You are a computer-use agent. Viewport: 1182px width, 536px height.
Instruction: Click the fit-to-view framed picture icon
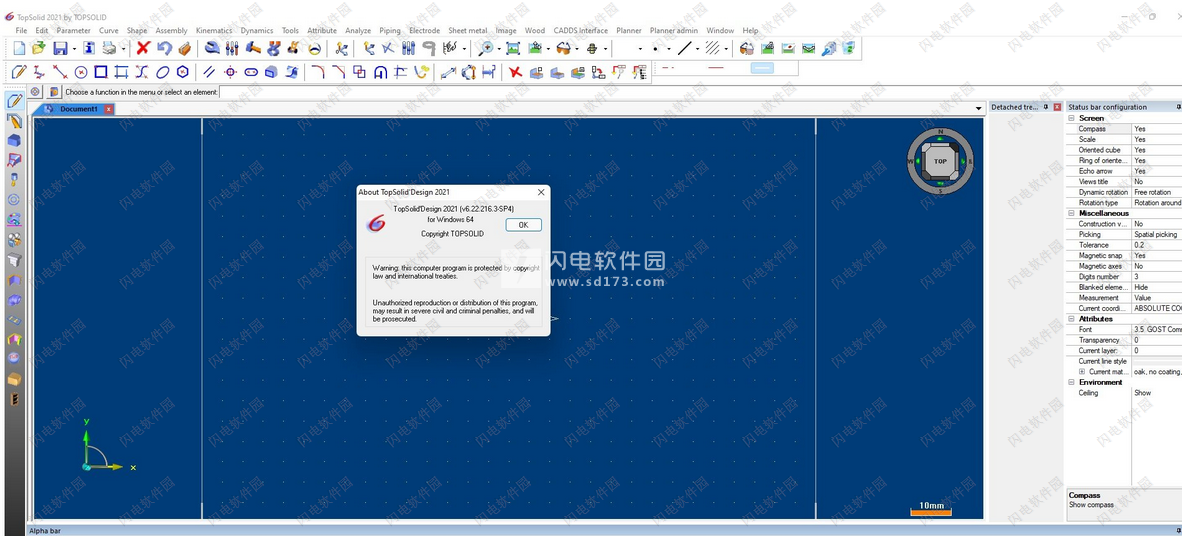click(513, 48)
